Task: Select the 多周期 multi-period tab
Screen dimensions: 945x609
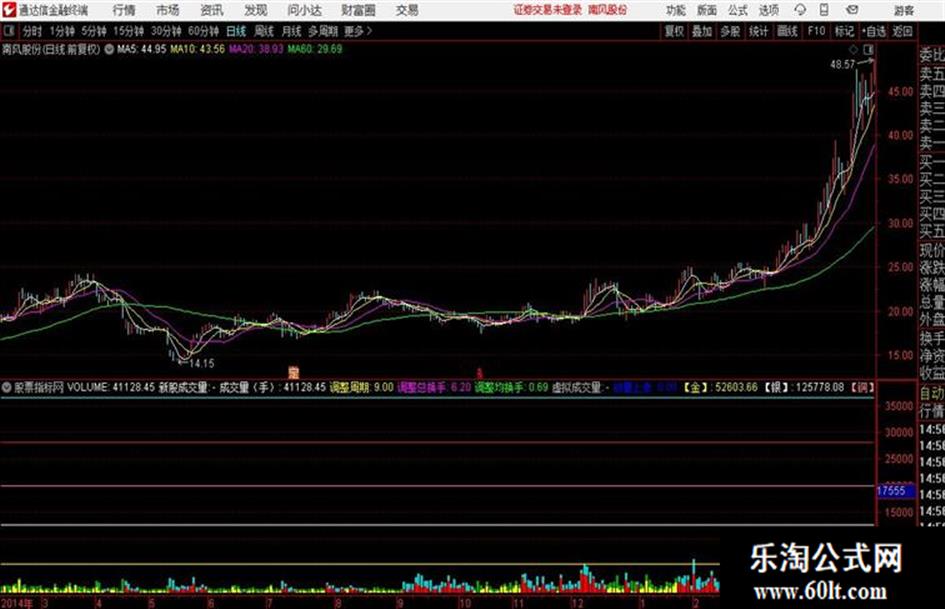Action: click(x=323, y=31)
